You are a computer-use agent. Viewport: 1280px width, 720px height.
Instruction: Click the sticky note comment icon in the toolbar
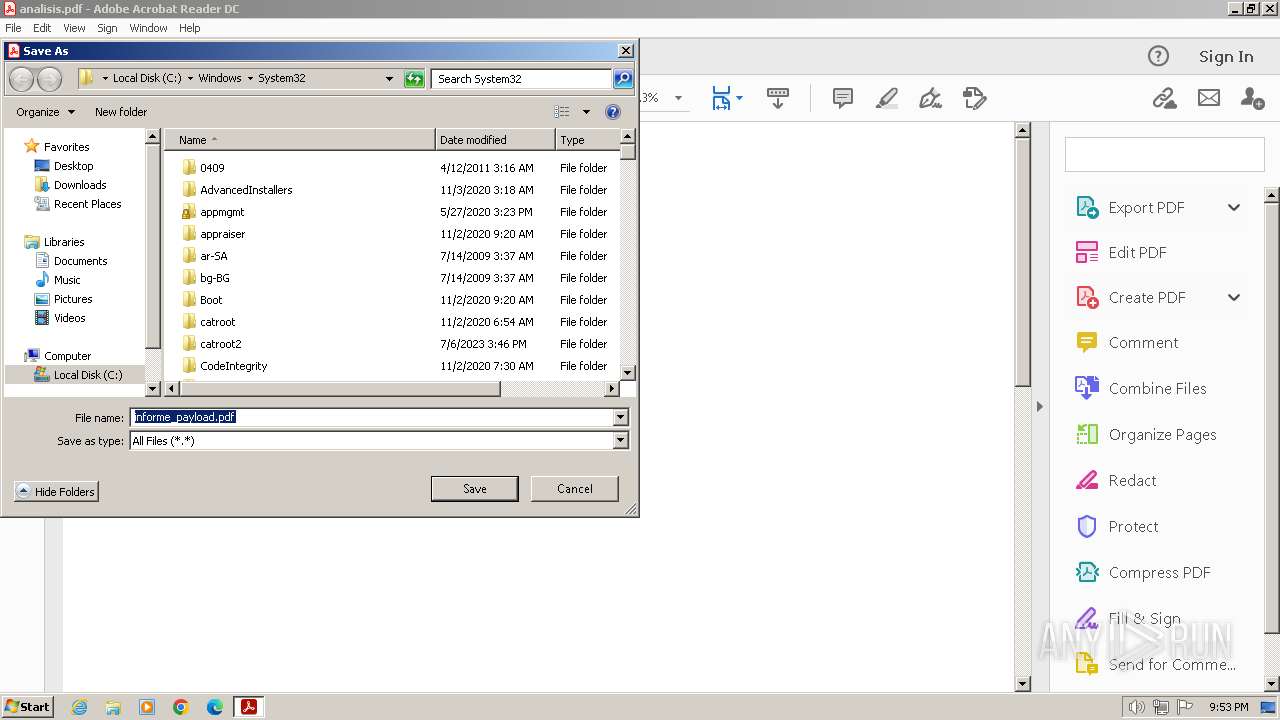(x=843, y=98)
